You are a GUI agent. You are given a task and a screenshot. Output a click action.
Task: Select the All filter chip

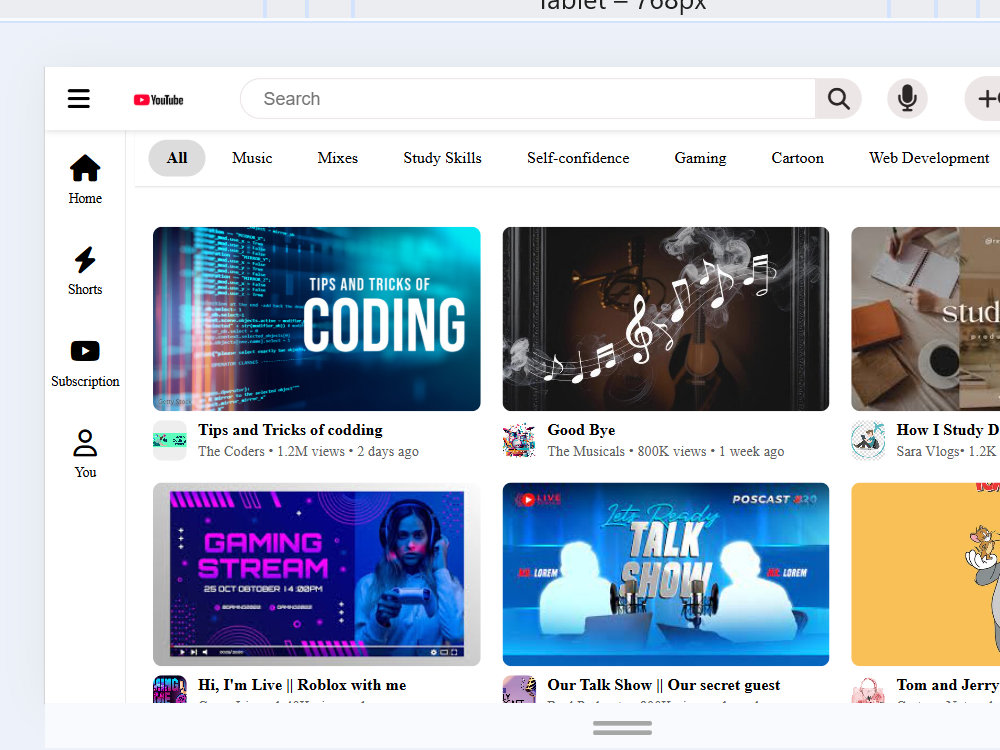click(x=177, y=158)
